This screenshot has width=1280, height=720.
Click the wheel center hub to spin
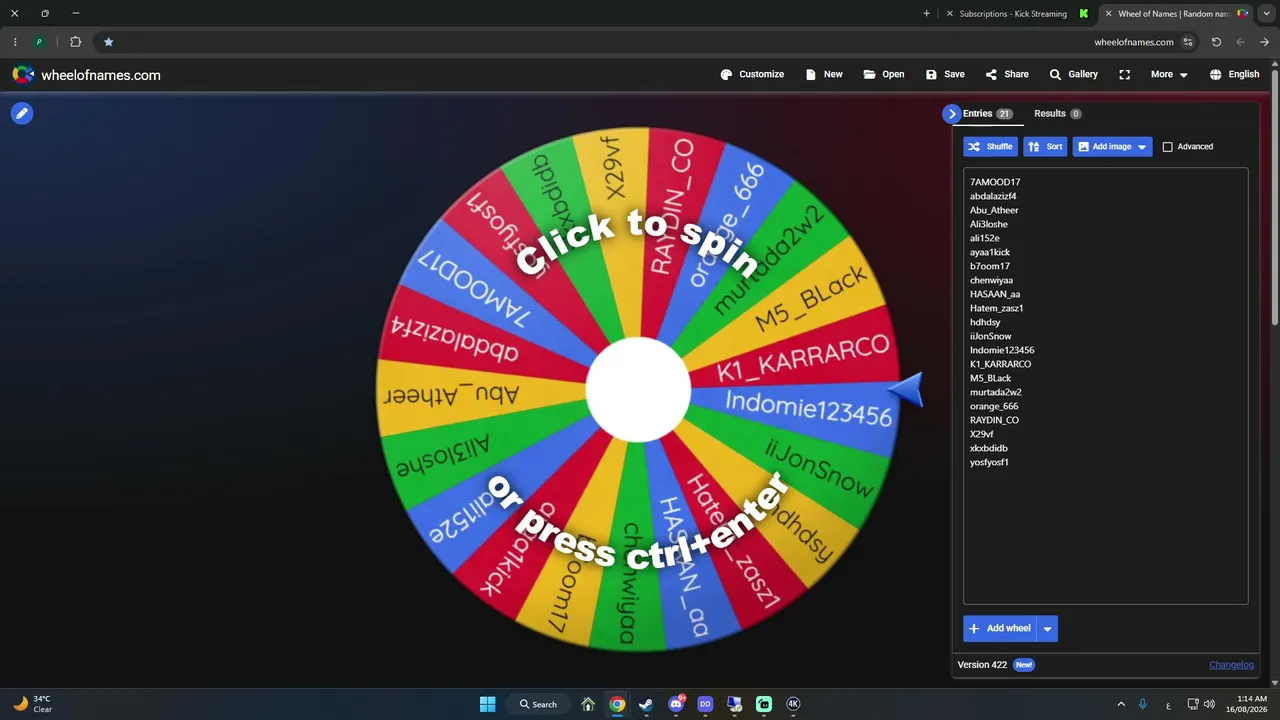pyautogui.click(x=638, y=390)
